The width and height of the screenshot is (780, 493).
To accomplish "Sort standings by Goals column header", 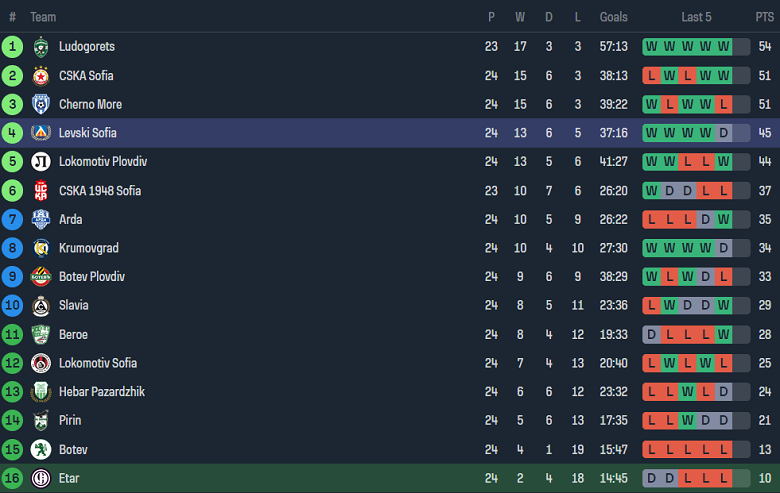I will [613, 17].
